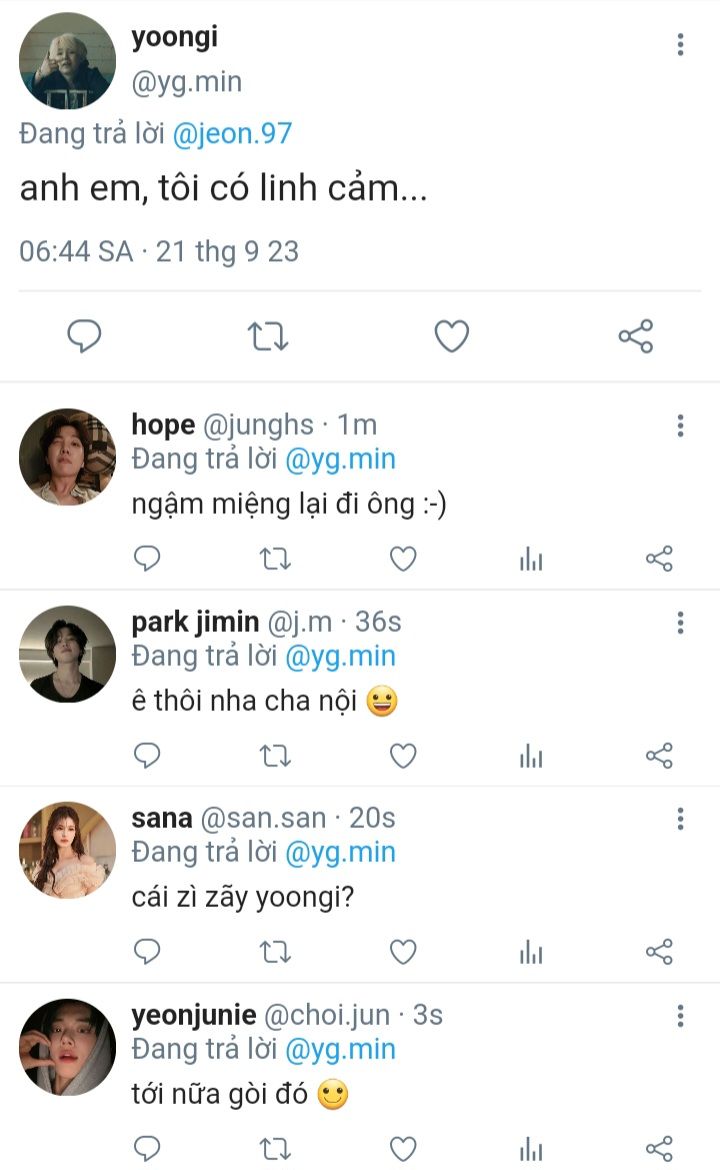Like park jimin's reply

pyautogui.click(x=403, y=756)
